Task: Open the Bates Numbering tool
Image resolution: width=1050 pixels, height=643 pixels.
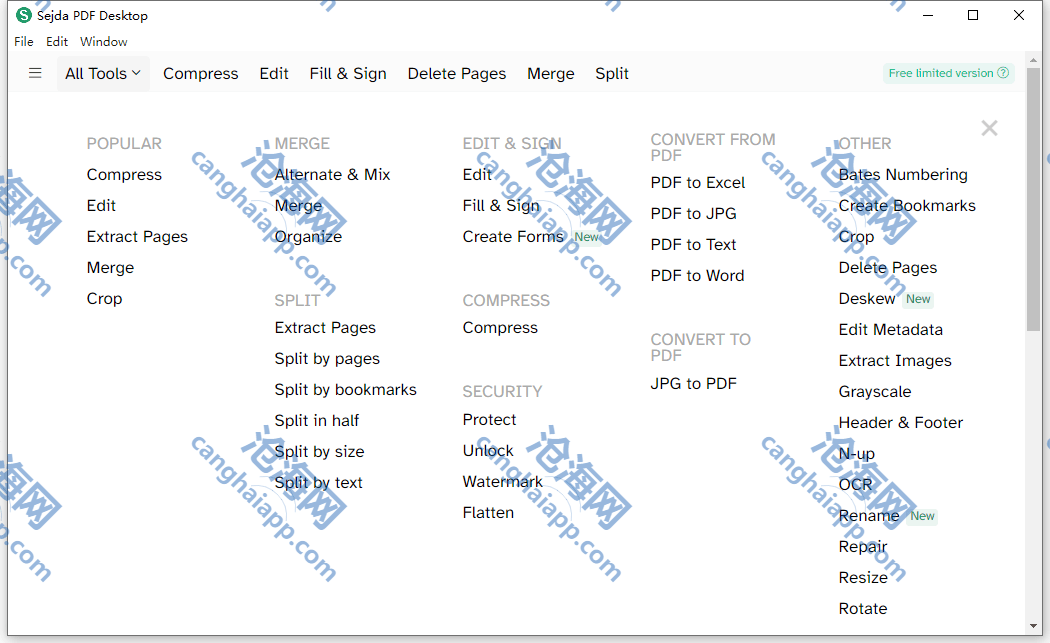Action: (903, 174)
